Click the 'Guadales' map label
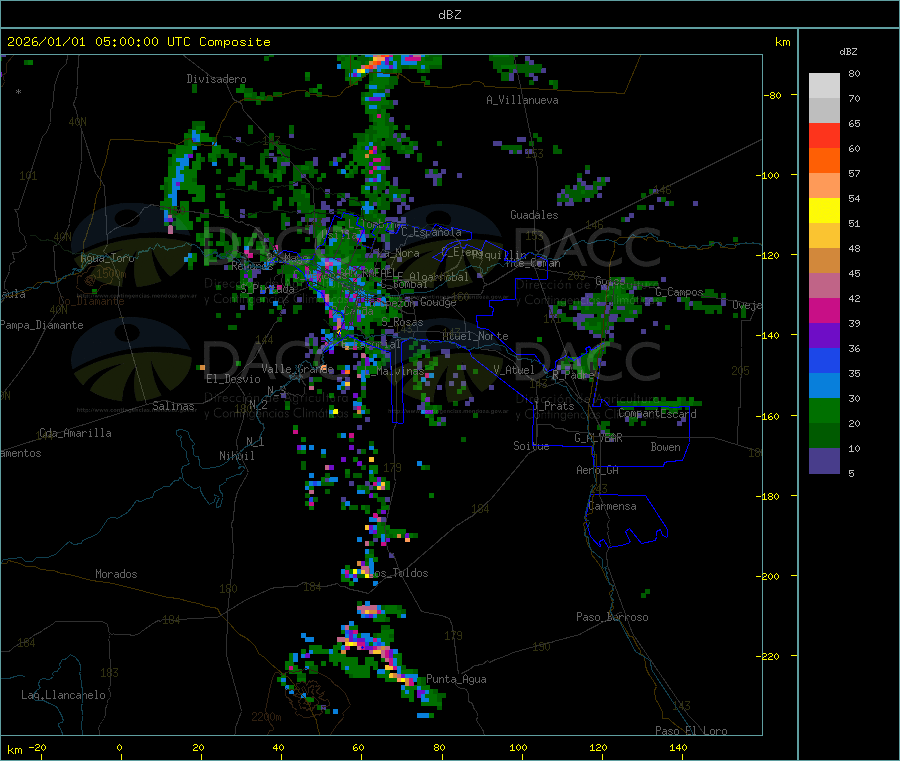 534,215
